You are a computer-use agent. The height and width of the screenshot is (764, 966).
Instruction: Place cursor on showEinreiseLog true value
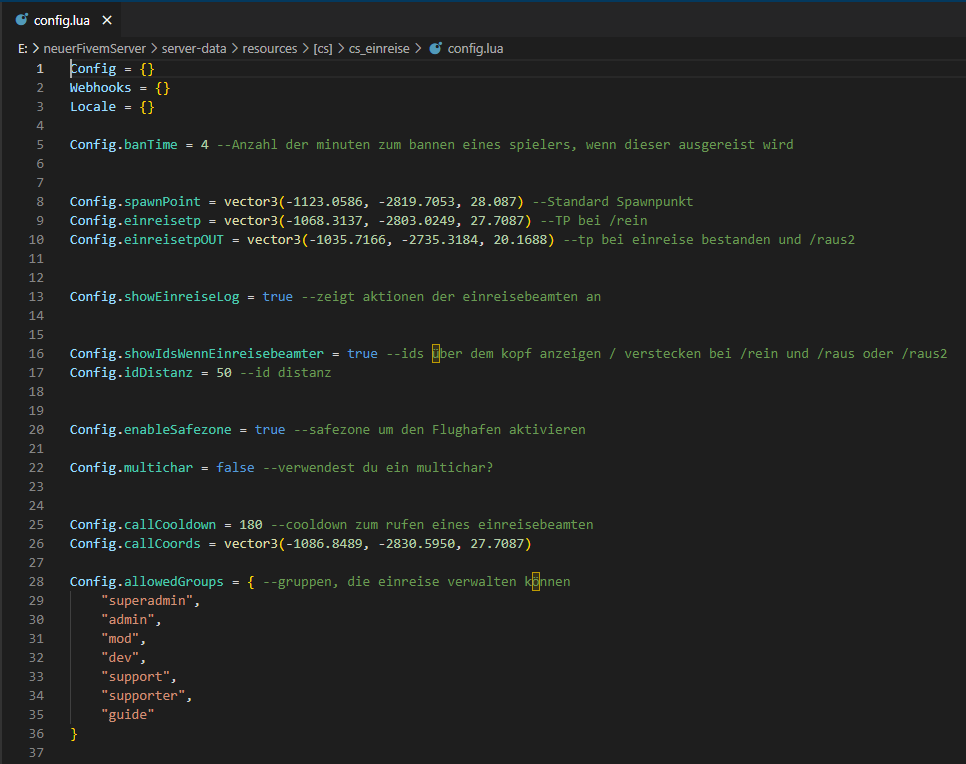pyautogui.click(x=277, y=296)
